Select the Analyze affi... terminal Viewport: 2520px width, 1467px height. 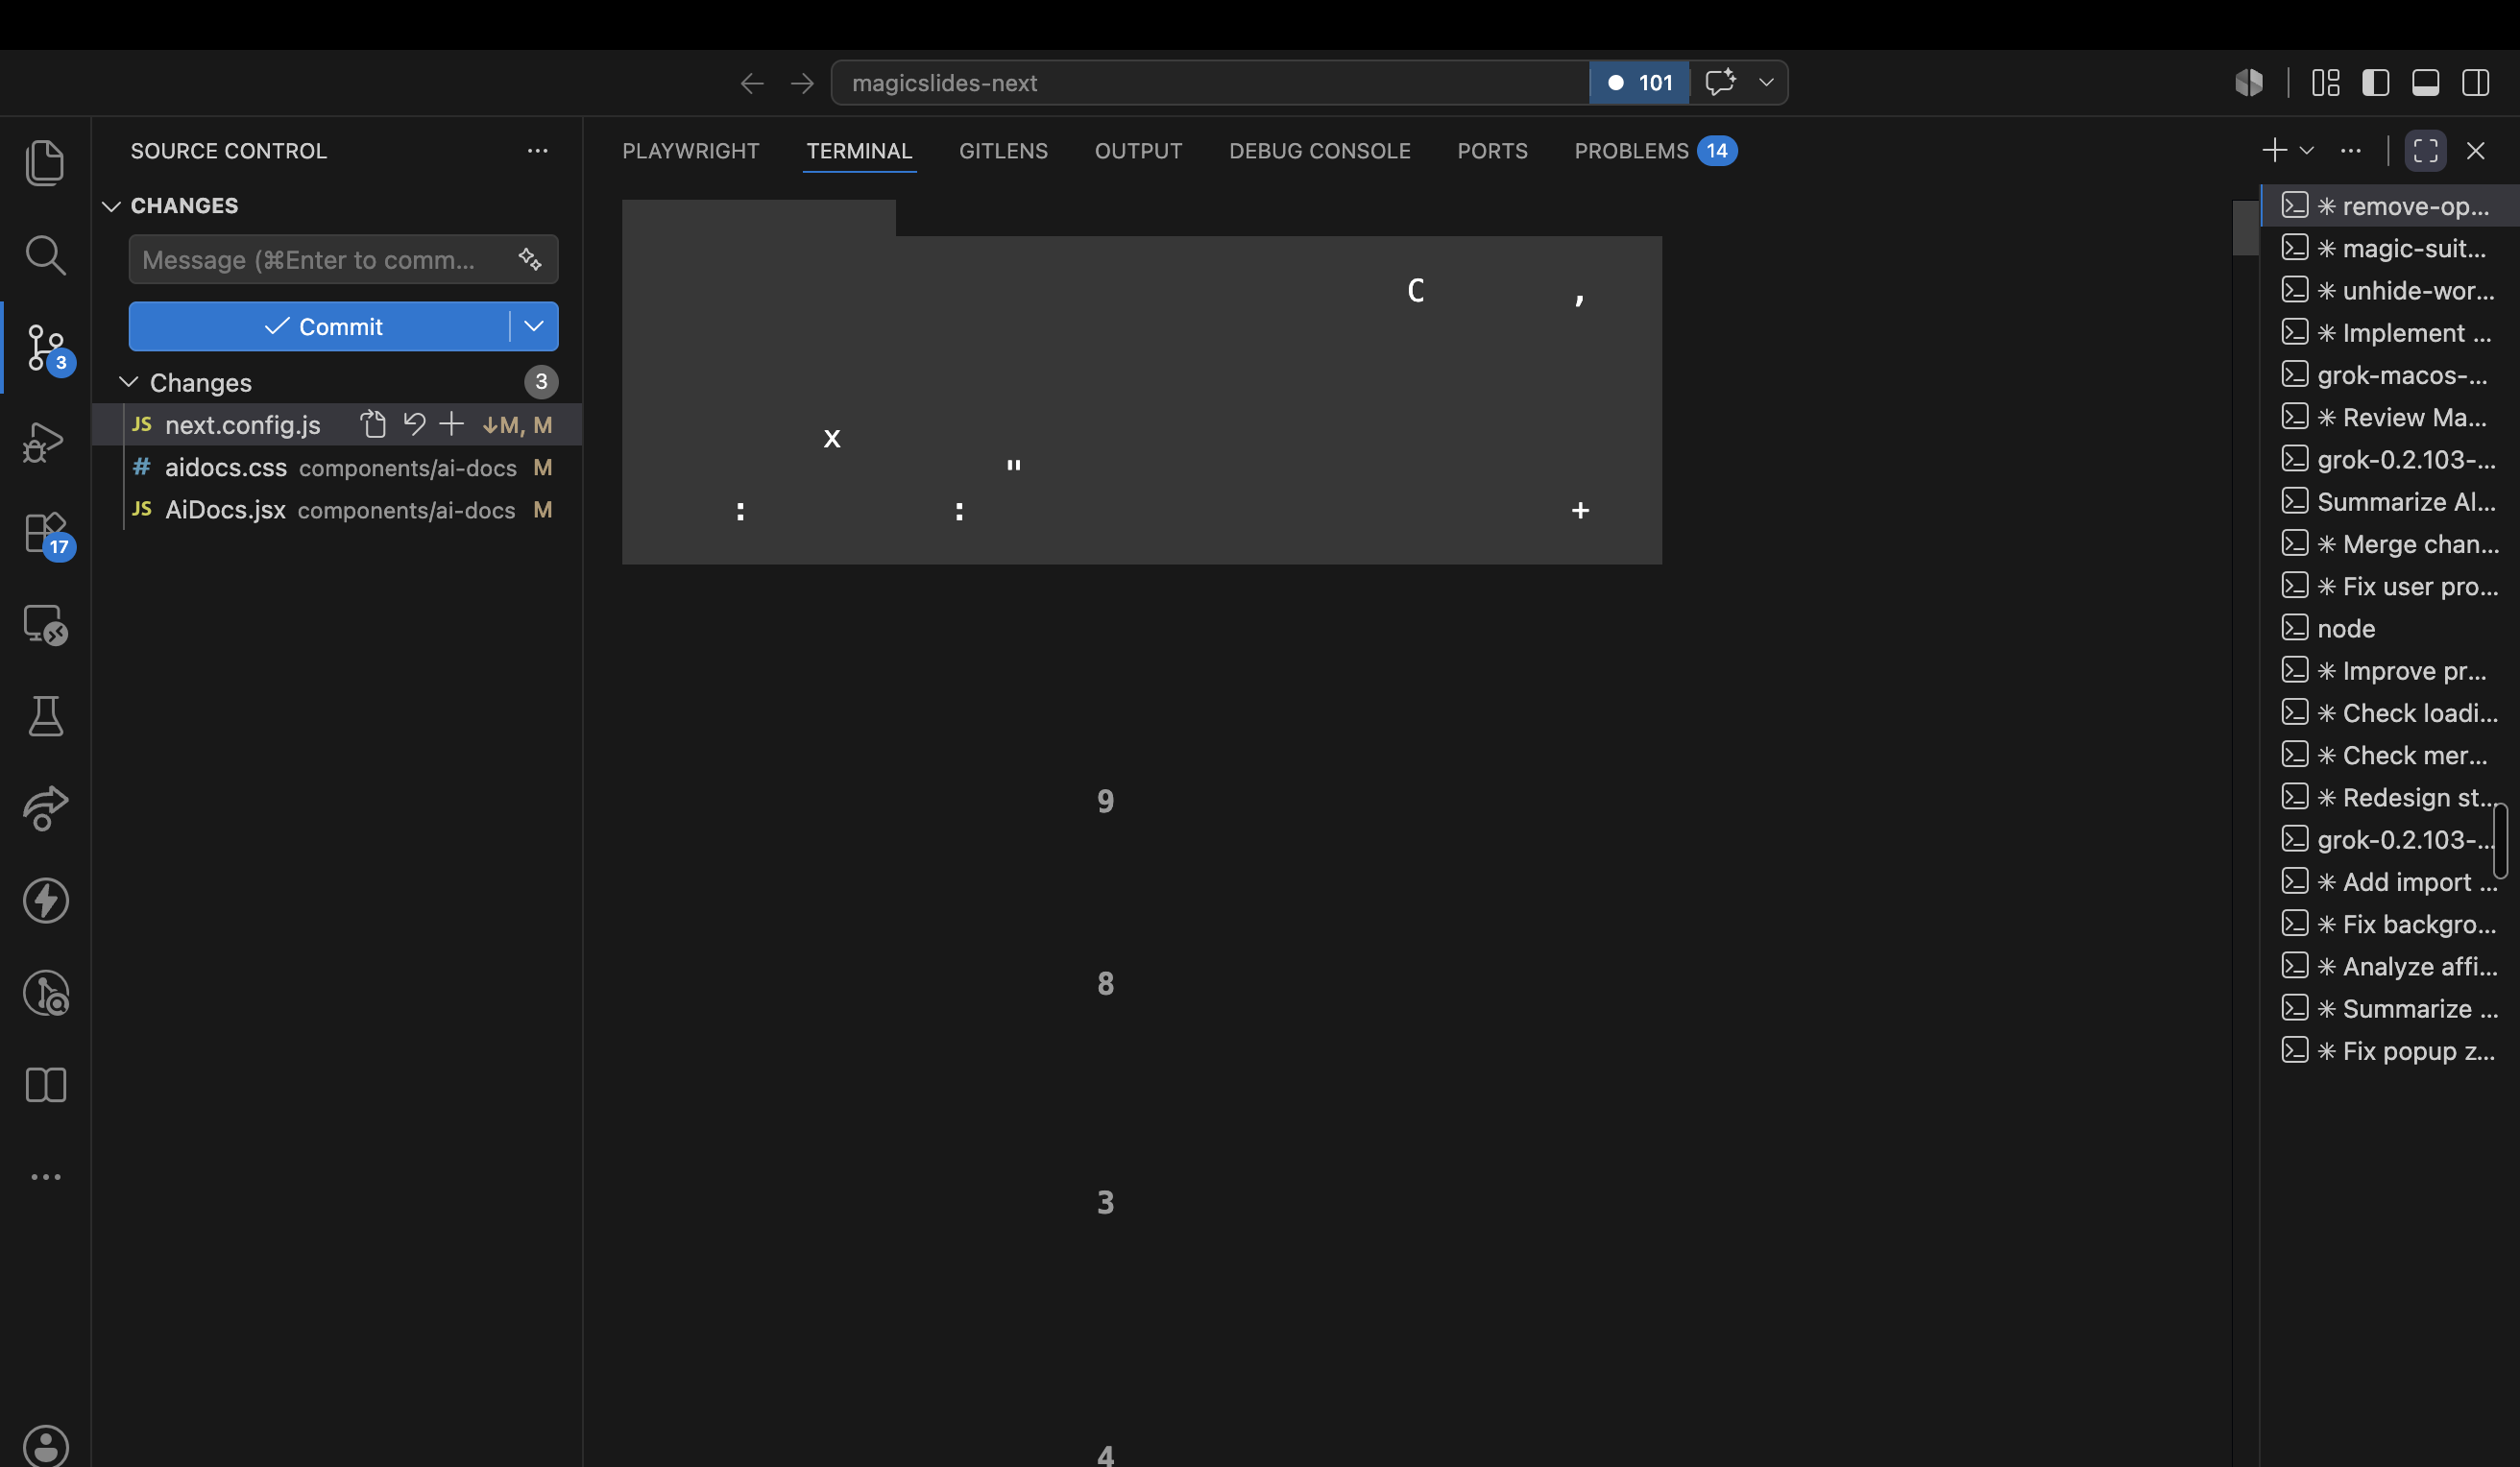(2391, 966)
